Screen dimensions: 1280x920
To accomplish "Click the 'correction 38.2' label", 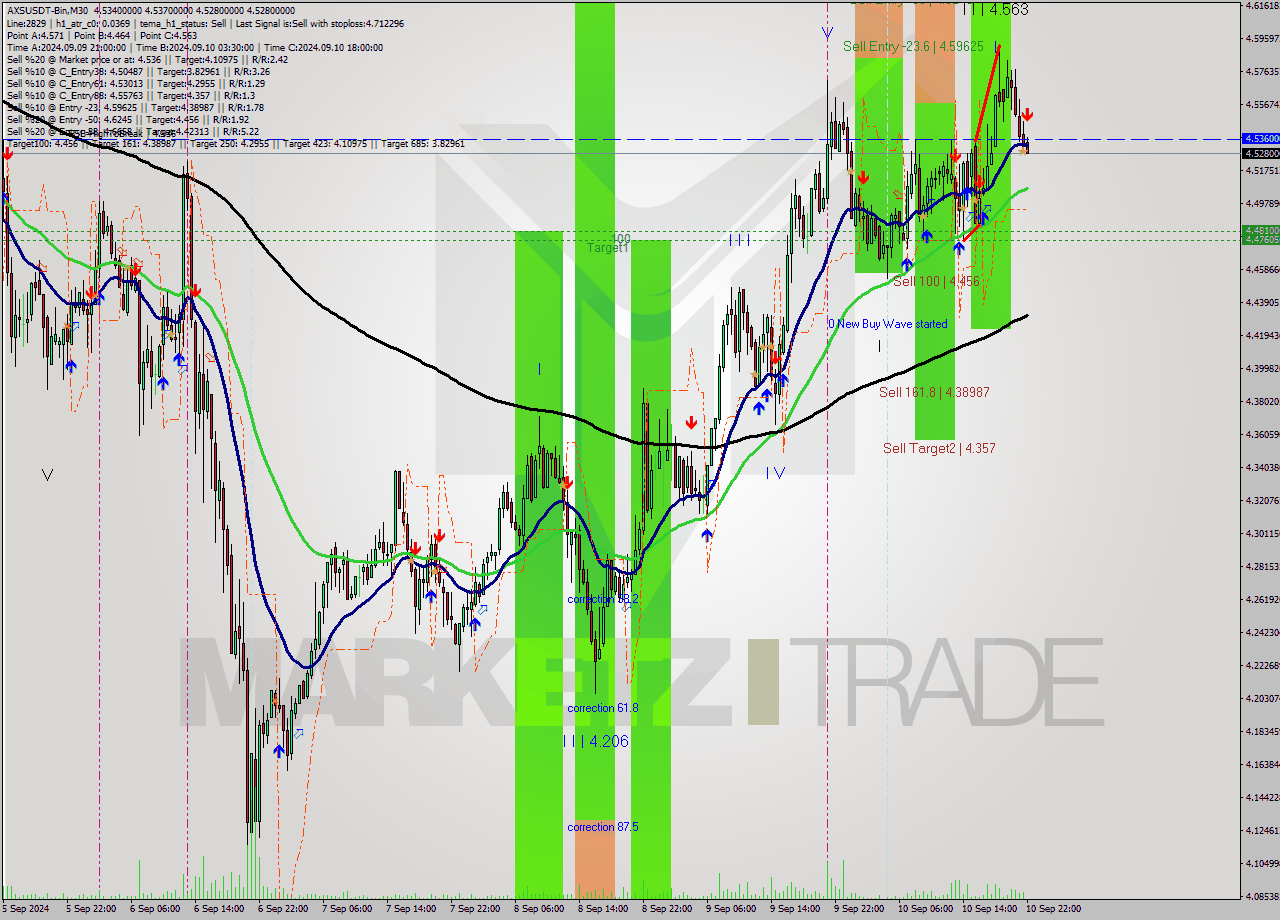I will [603, 599].
